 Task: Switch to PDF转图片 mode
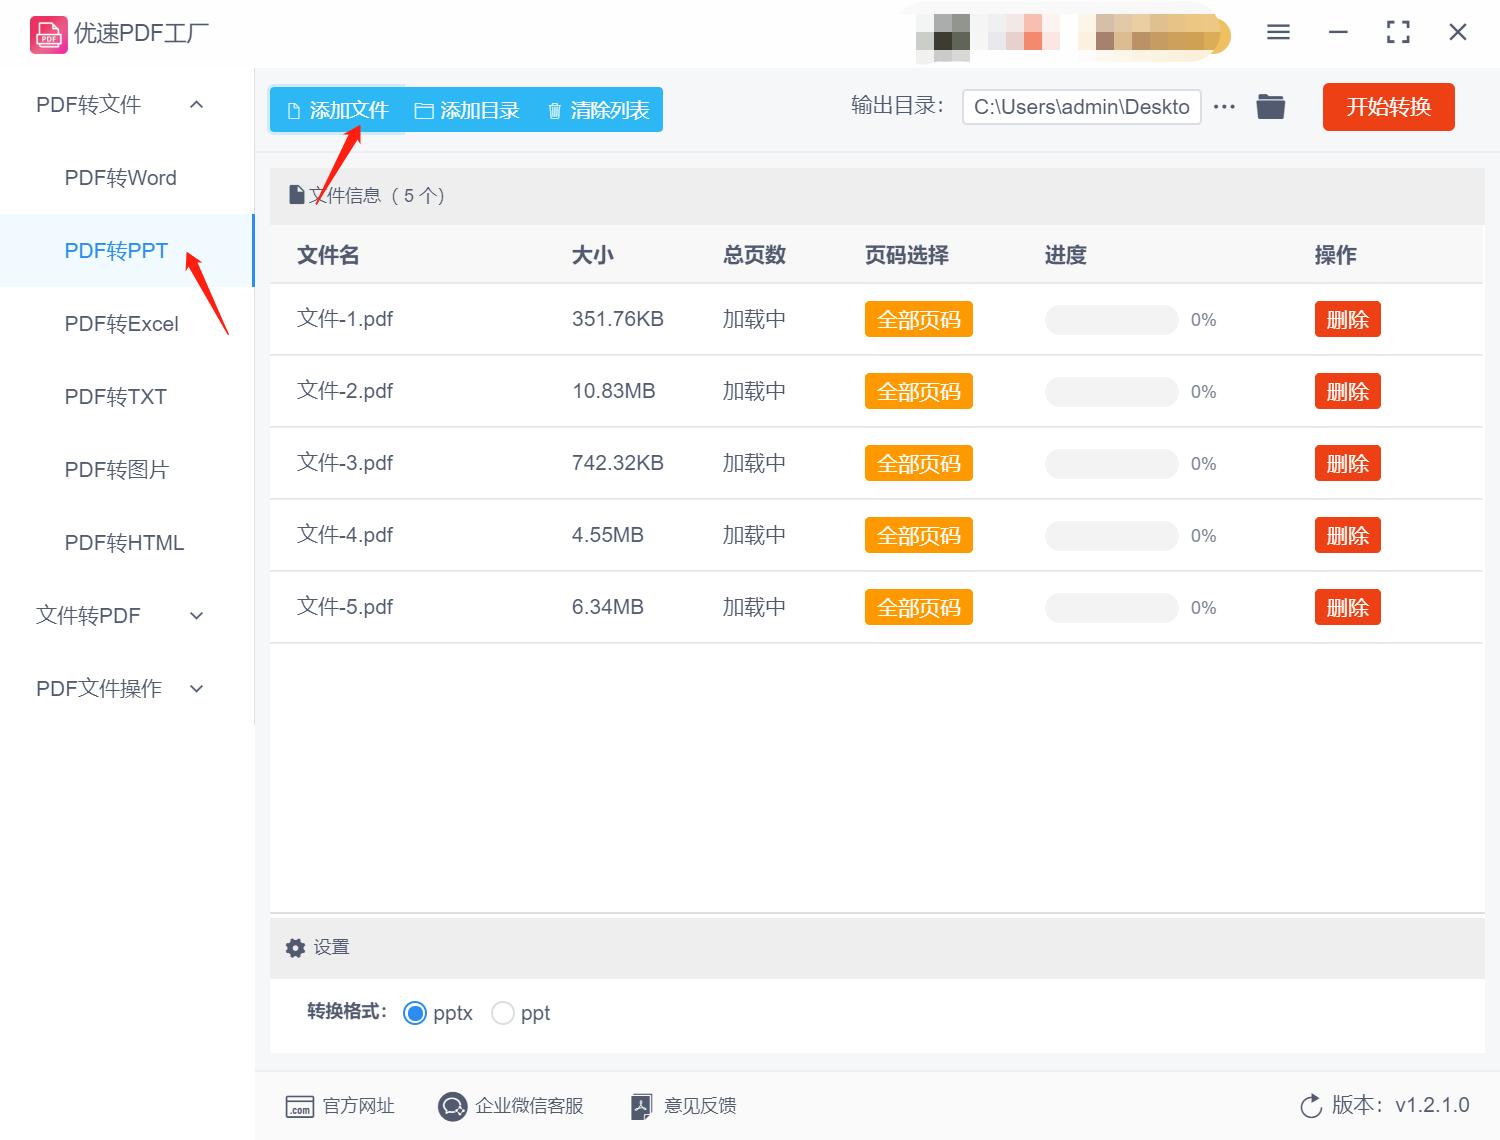(116, 469)
